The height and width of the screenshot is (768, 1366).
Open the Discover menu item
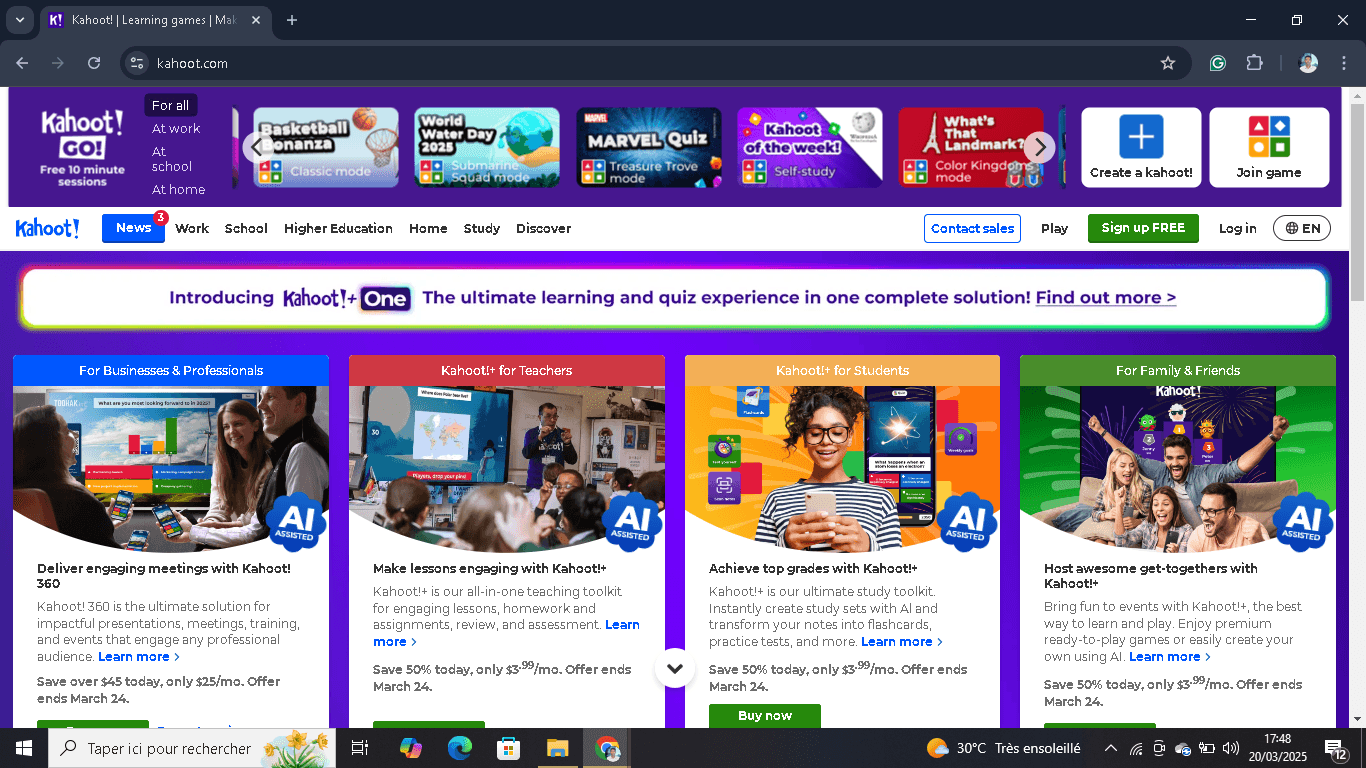(x=543, y=228)
